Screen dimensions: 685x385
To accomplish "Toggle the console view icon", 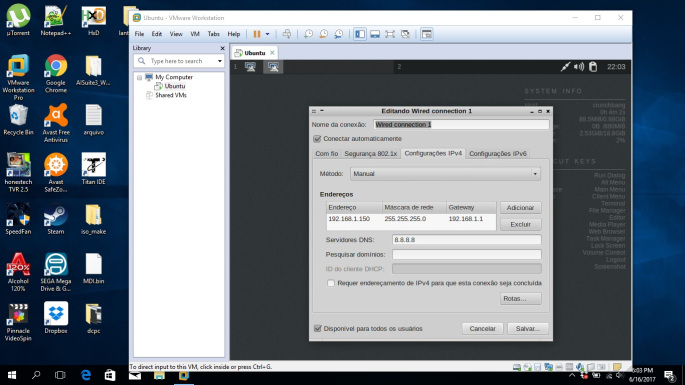I will 427,34.
